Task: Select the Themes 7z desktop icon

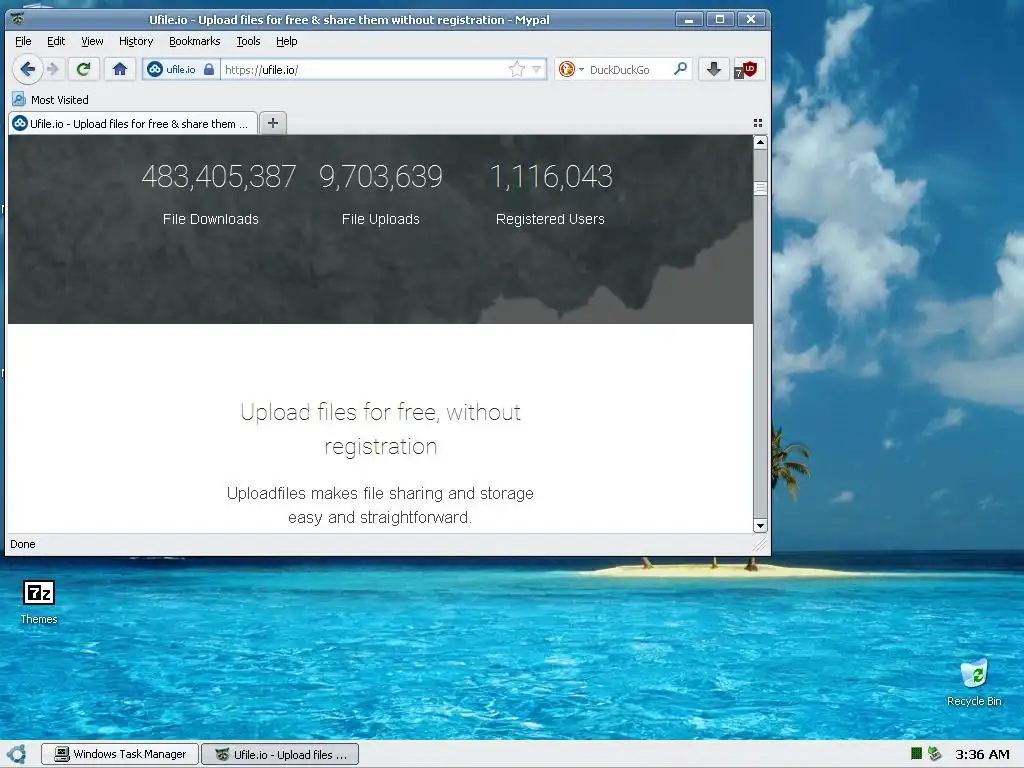Action: [39, 603]
